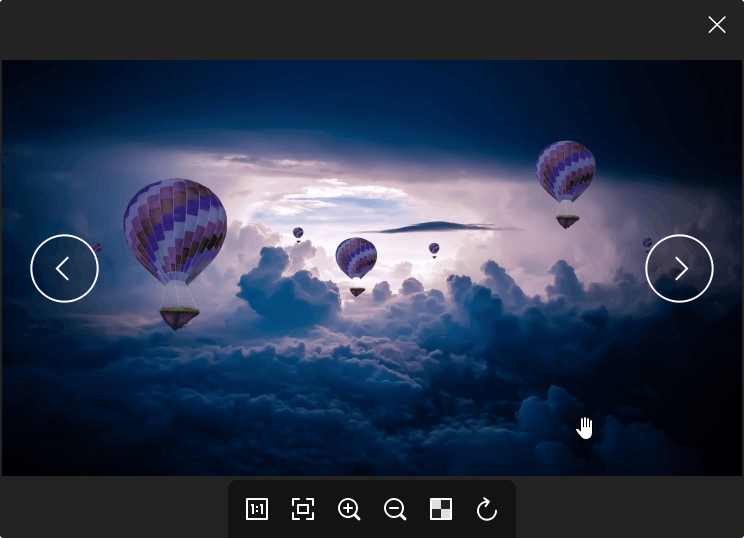The height and width of the screenshot is (538, 744).
Task: Toggle checkerboard transparency background
Action: click(441, 509)
